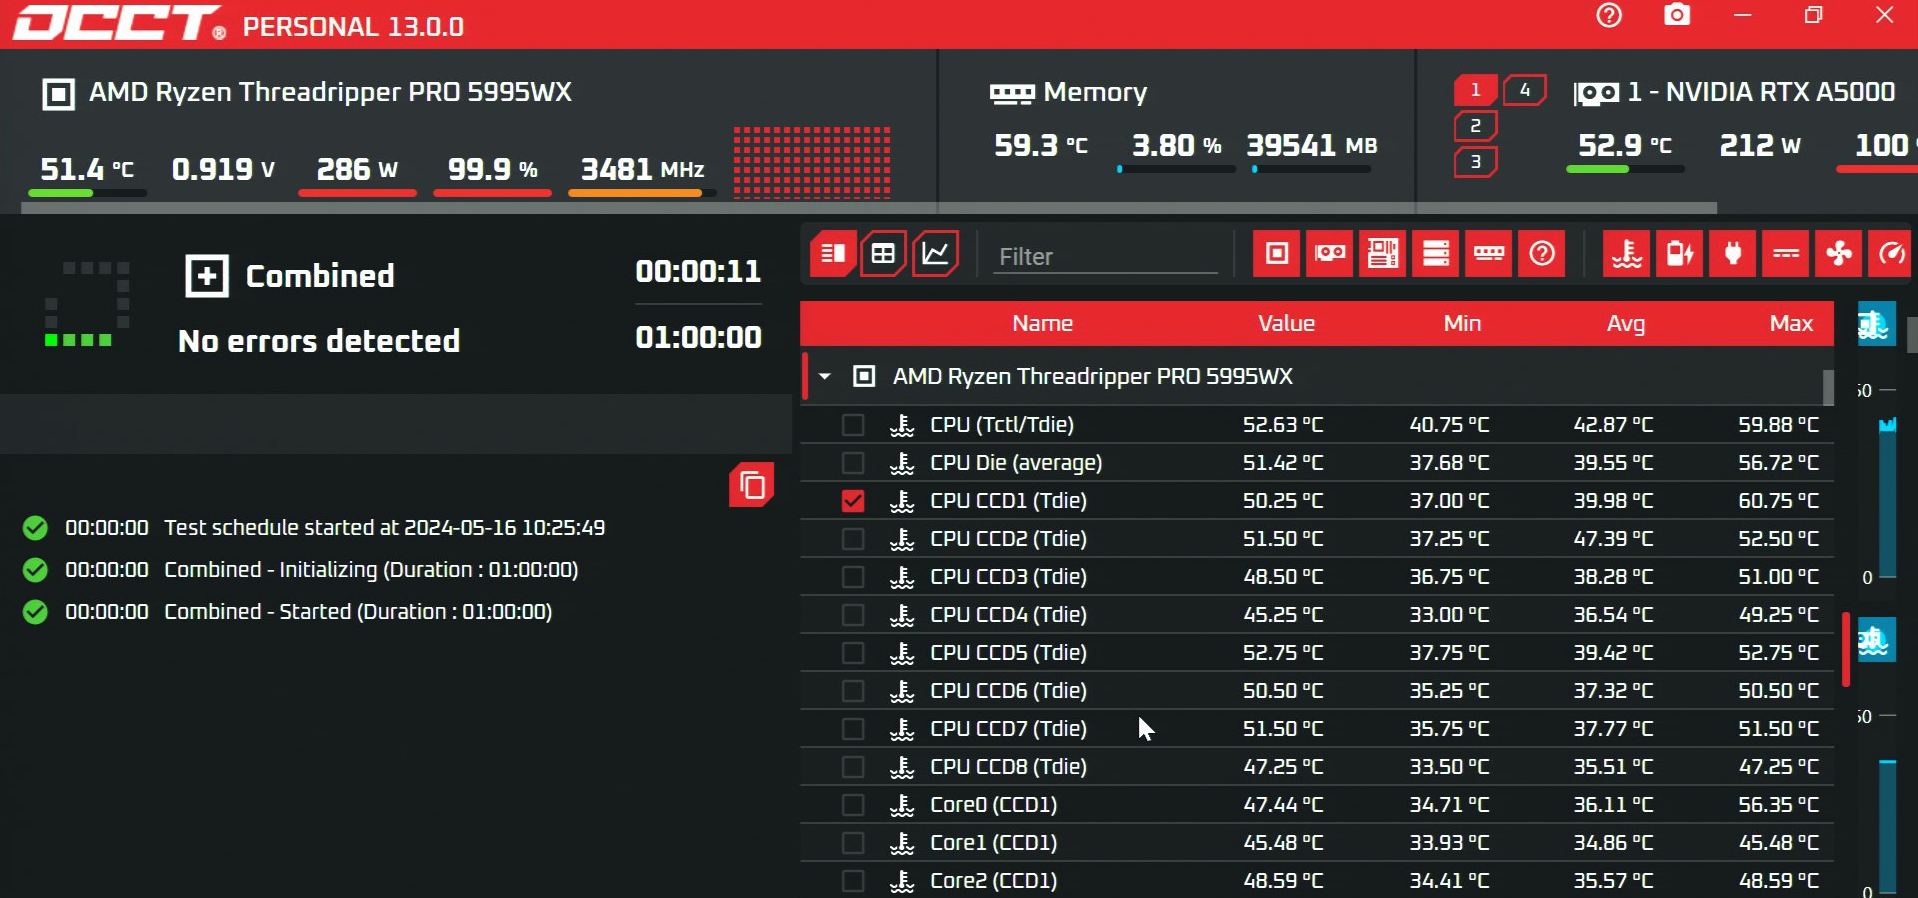Screen dimensions: 1918x898
Task: Select GPU tab number 3
Action: coord(1475,161)
